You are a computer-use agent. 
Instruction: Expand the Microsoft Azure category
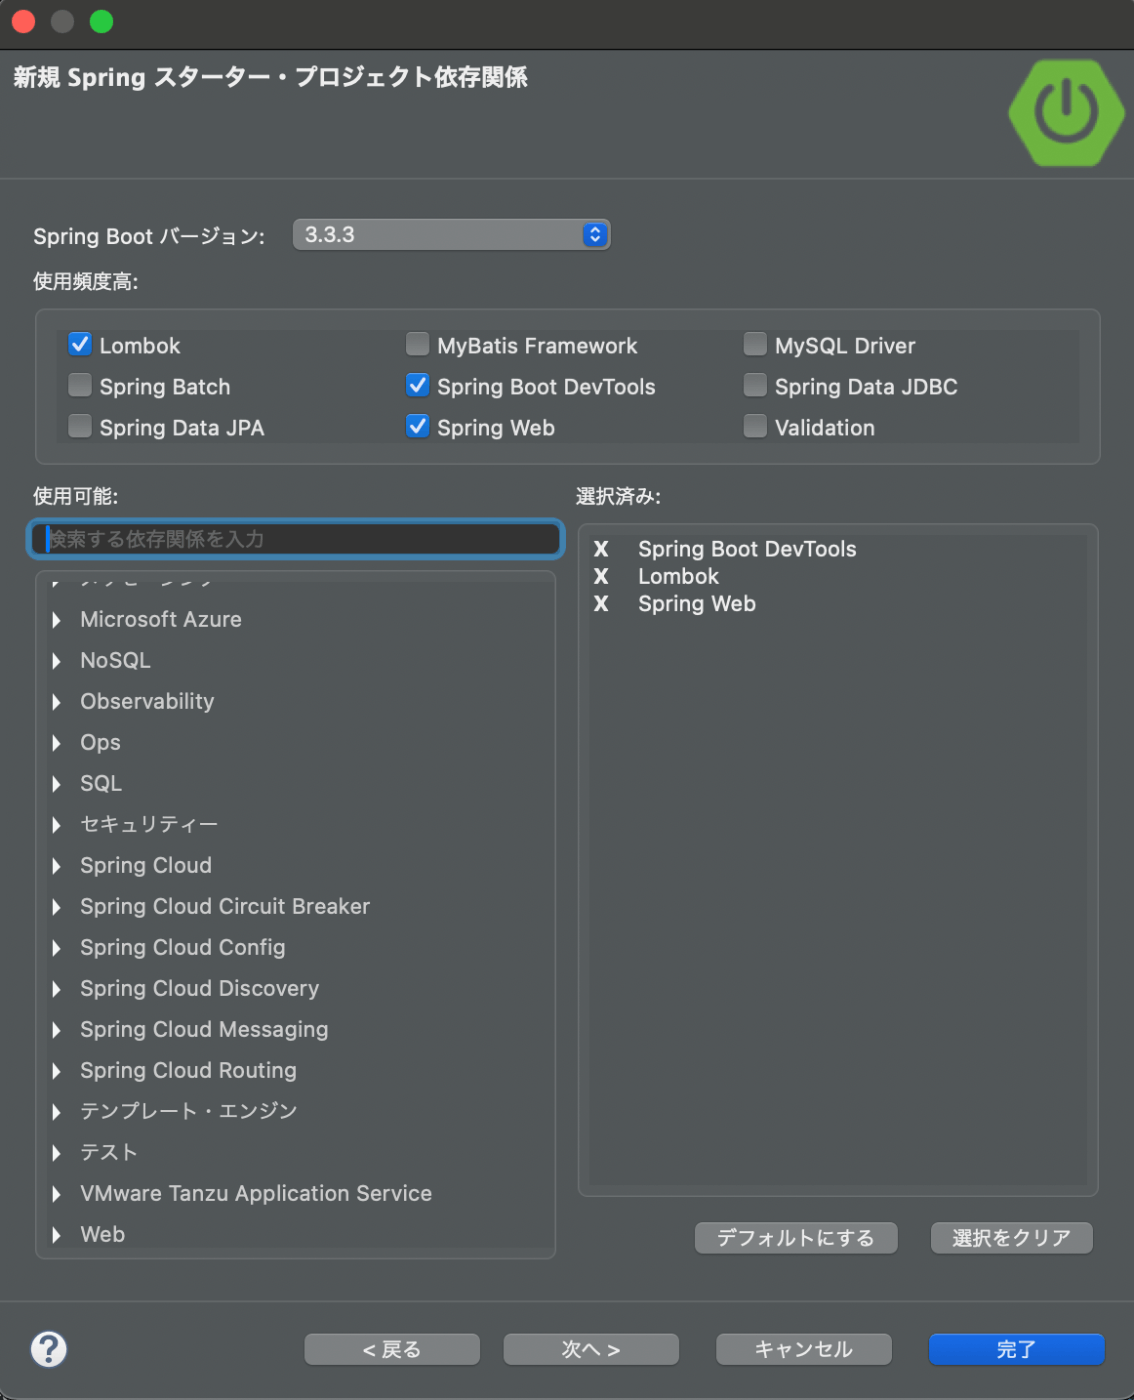click(x=57, y=620)
